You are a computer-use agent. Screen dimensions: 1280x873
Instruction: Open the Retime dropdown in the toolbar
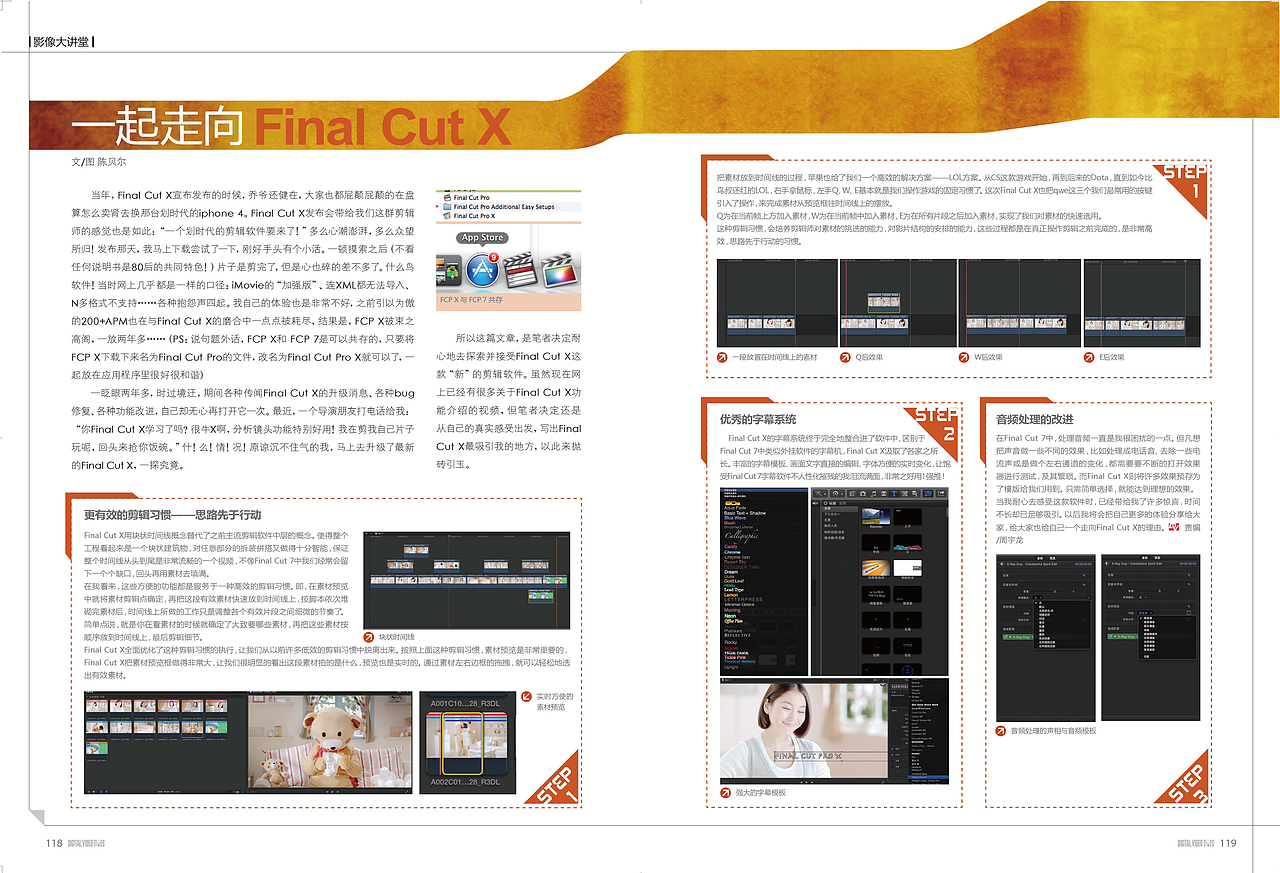(x=838, y=494)
